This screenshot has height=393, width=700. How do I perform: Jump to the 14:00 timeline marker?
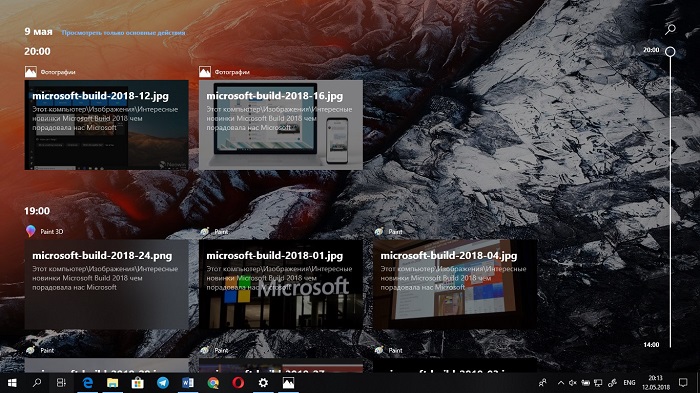(651, 345)
